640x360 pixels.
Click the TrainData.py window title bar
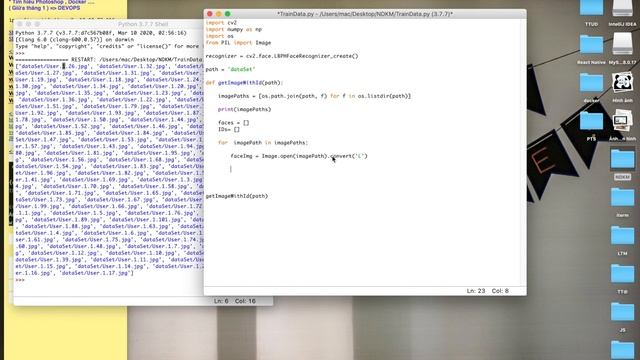(x=365, y=14)
